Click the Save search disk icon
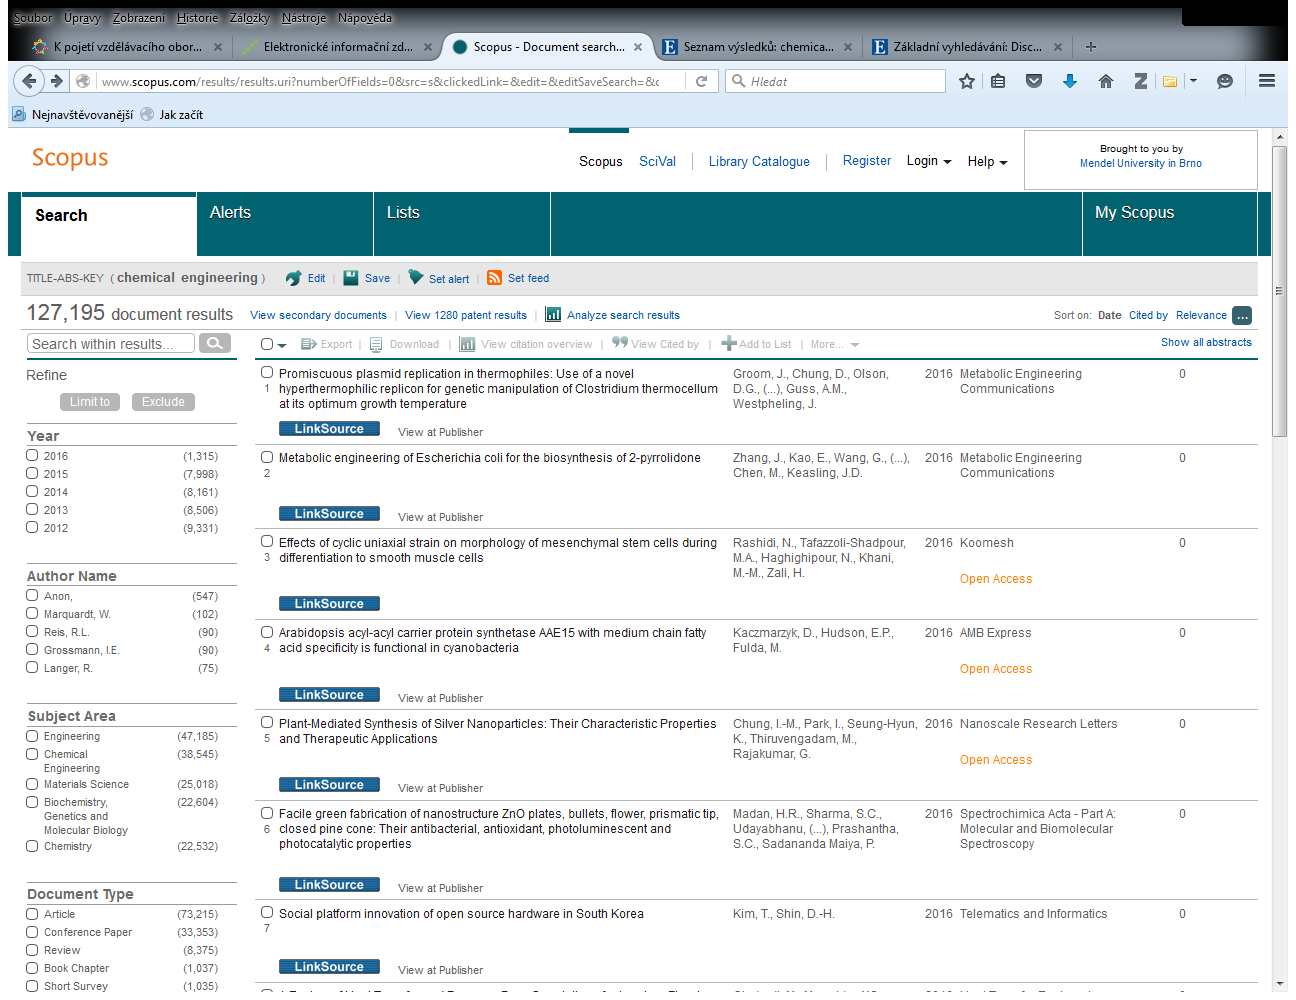1296x1000 pixels. pos(351,278)
